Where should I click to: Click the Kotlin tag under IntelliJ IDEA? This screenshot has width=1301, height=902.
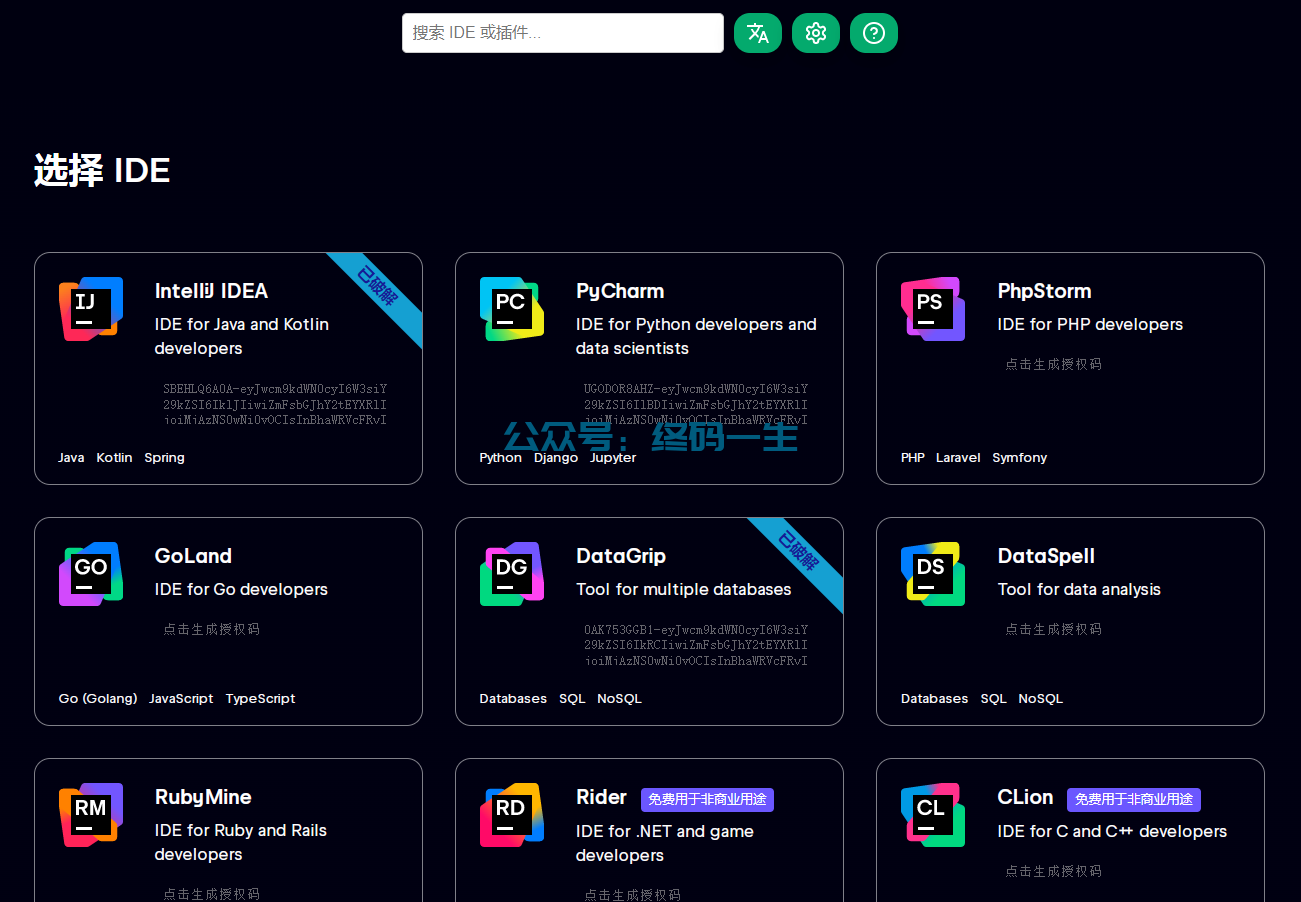(114, 458)
